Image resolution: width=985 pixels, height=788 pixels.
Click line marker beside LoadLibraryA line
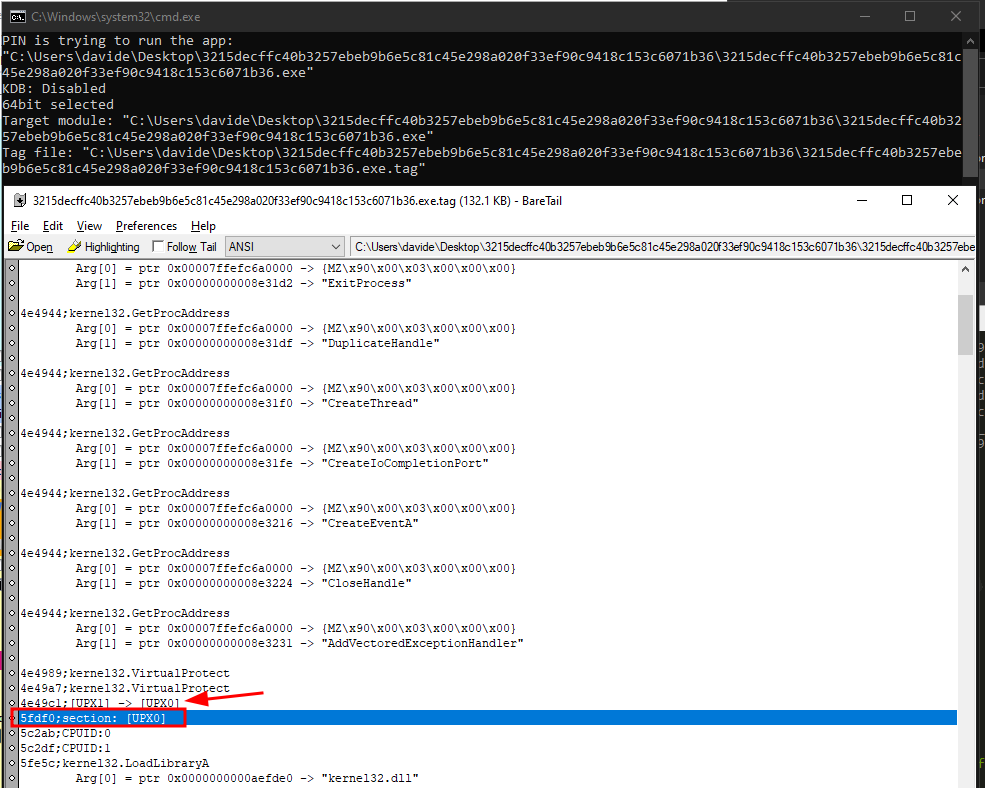point(11,763)
